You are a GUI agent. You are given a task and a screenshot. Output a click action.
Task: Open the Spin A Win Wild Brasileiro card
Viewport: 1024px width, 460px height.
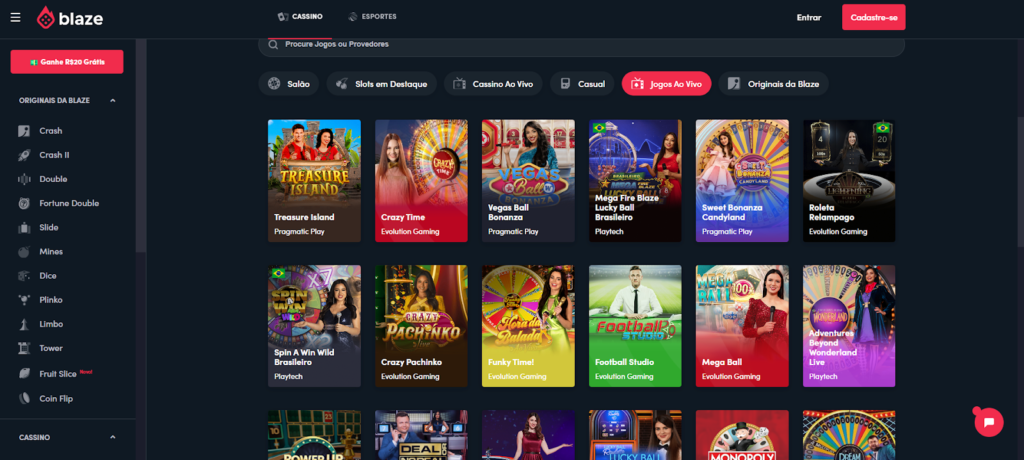314,326
